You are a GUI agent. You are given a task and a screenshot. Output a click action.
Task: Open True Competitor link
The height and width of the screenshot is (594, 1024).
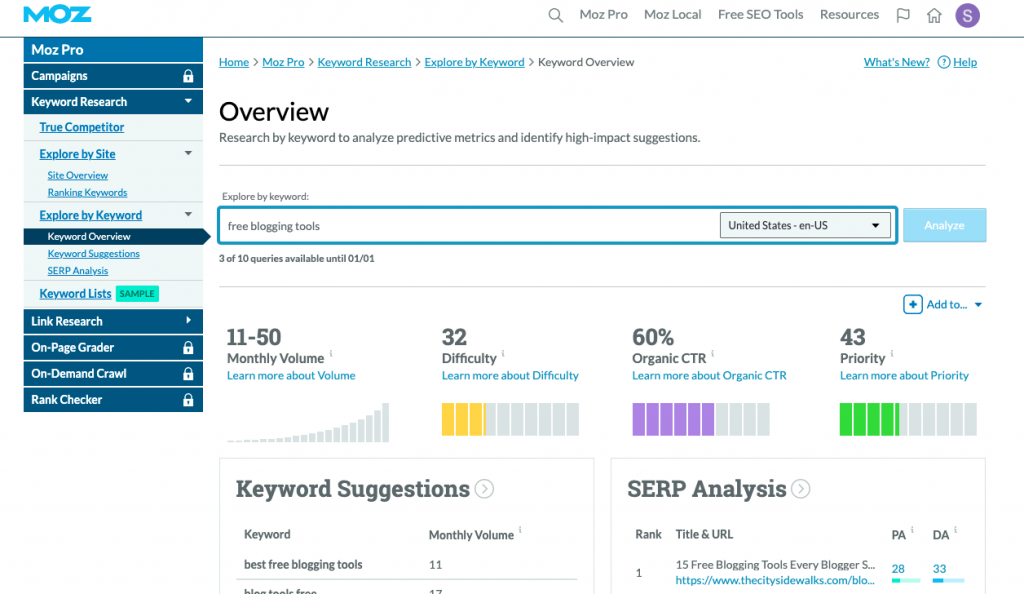(82, 127)
